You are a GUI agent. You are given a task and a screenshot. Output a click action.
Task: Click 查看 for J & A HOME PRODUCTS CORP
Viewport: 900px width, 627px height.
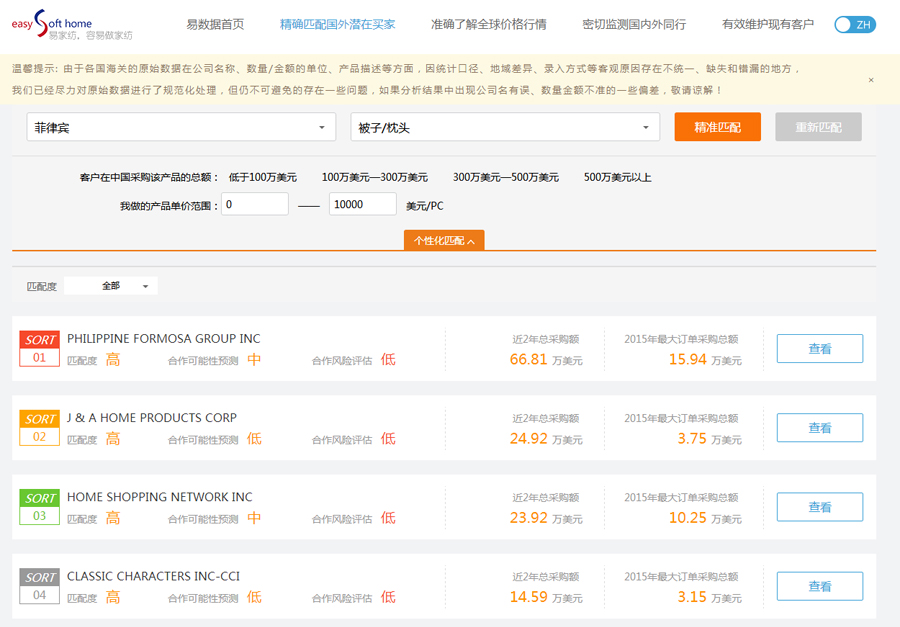(x=820, y=428)
